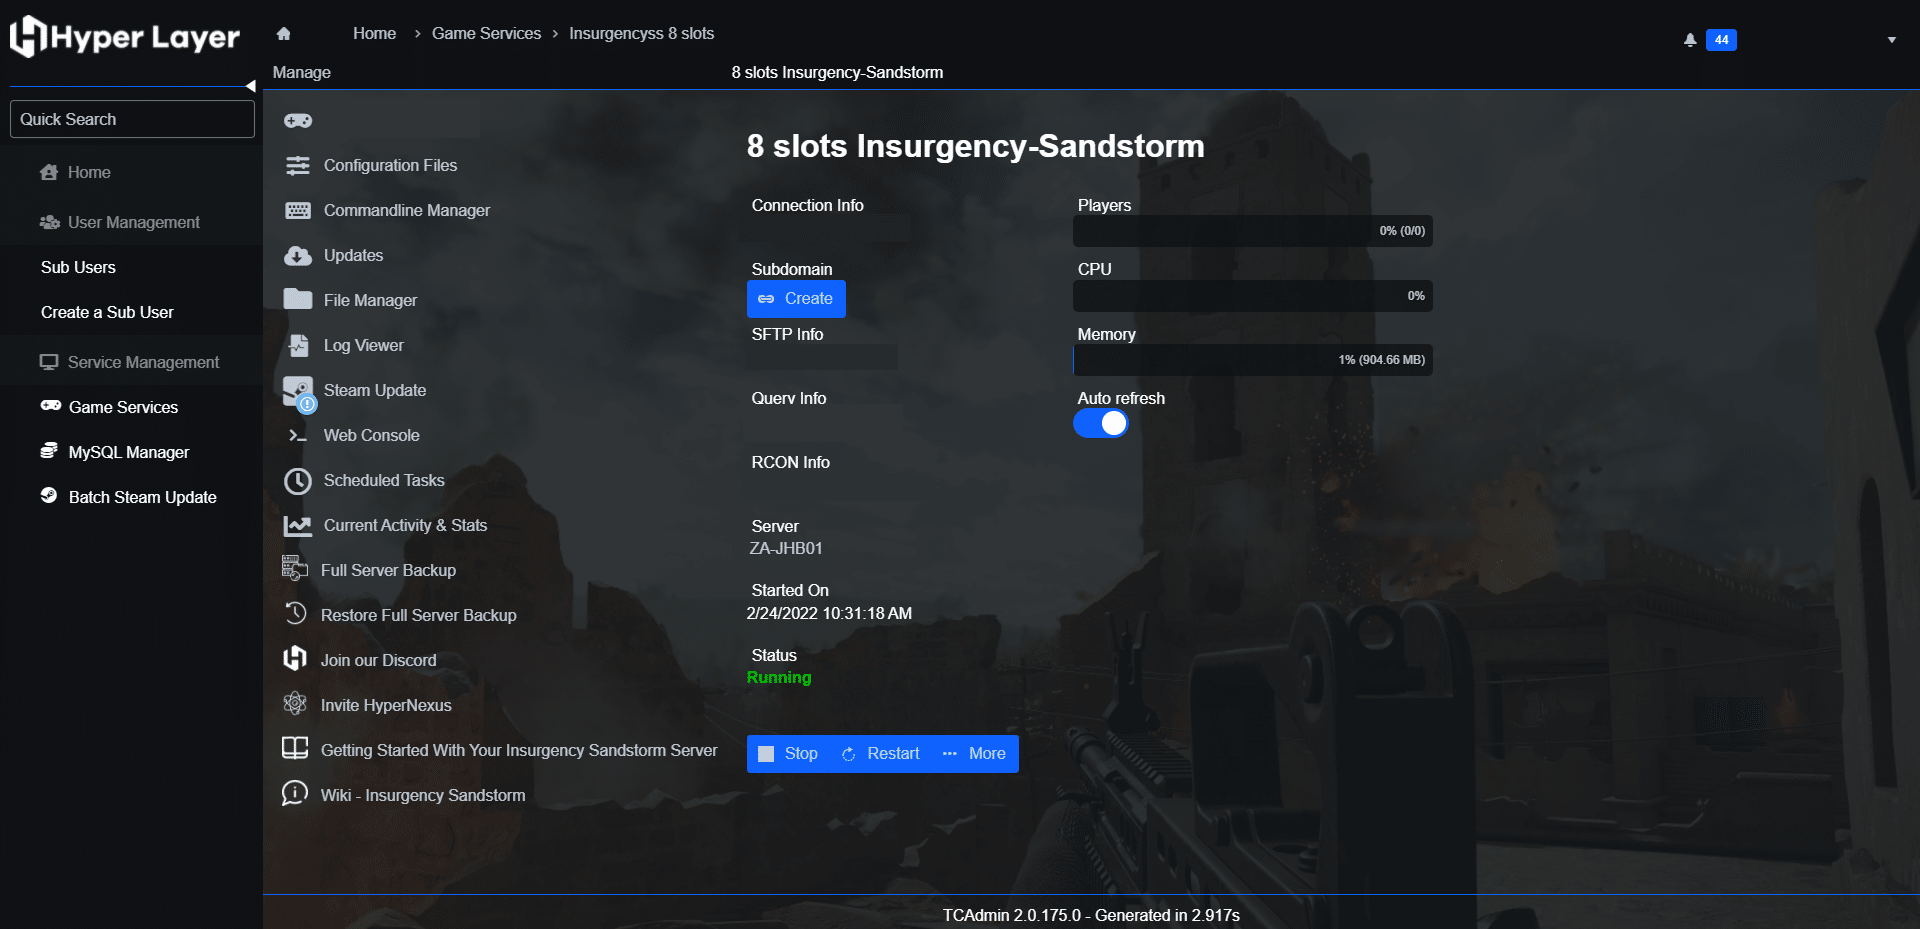Click the Hyper Layer logo
The image size is (1920, 929).
(x=125, y=37)
